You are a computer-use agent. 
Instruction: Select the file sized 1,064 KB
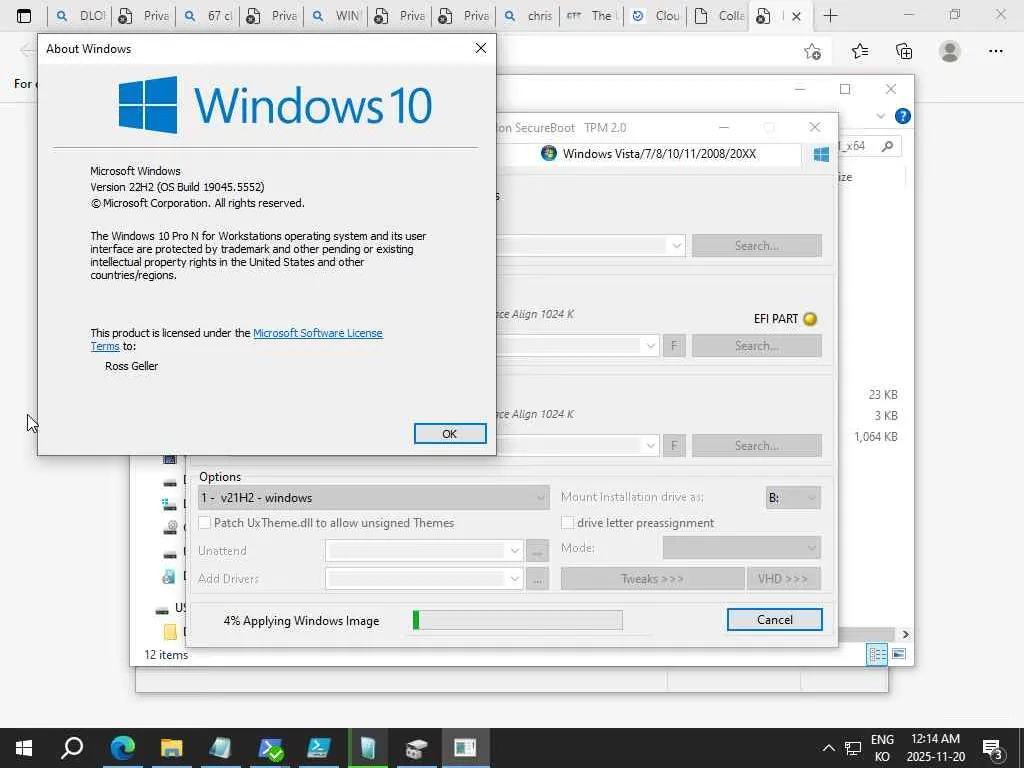point(875,437)
